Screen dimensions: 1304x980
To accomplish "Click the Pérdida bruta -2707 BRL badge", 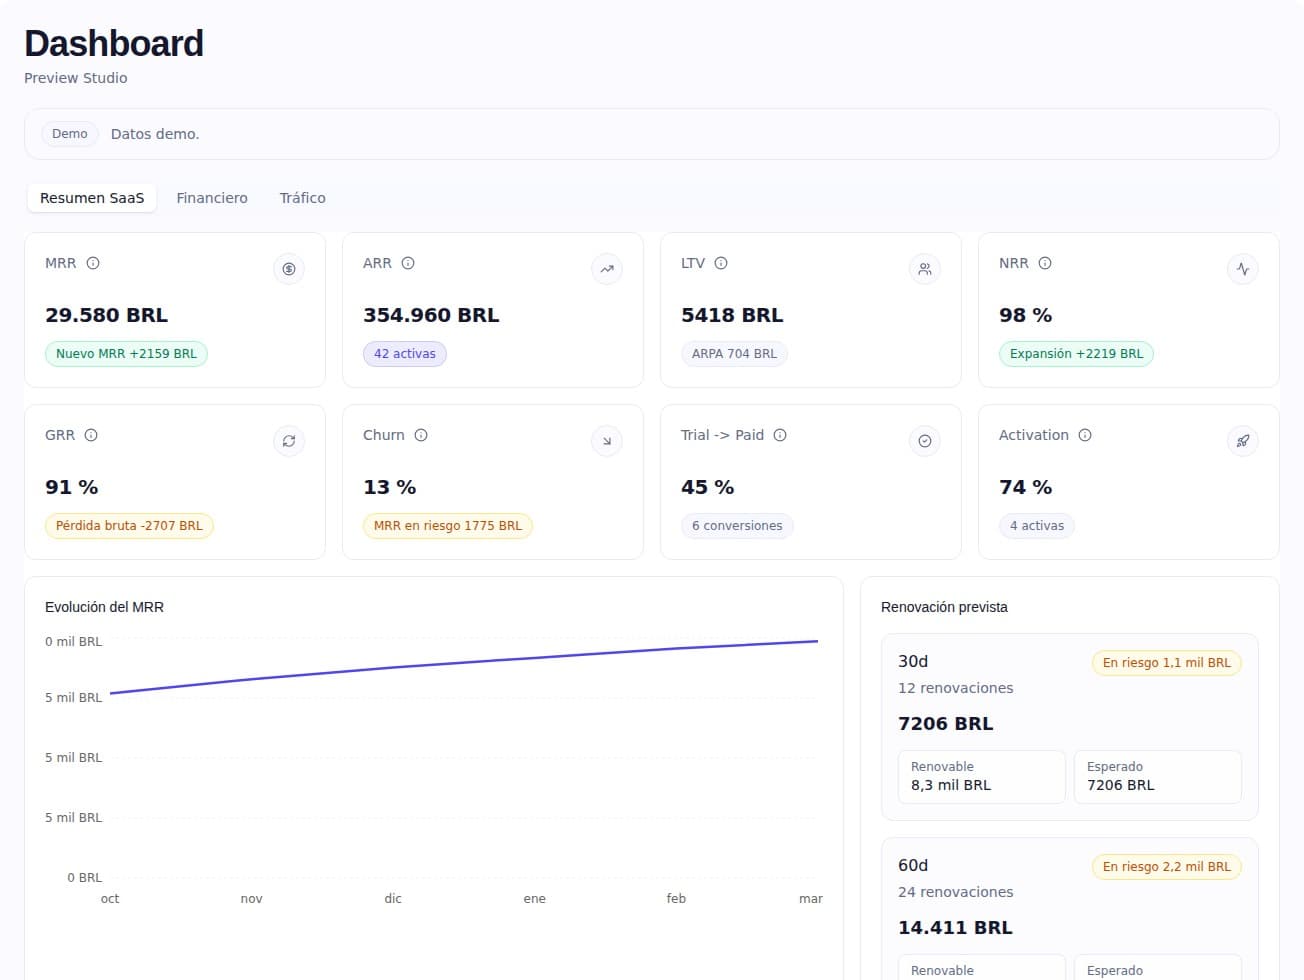I will (x=129, y=526).
